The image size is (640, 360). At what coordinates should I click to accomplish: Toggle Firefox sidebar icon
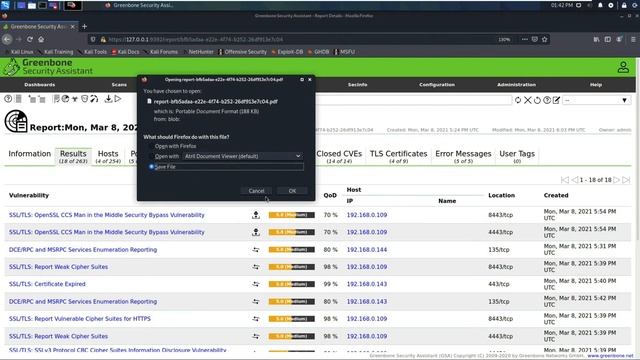pyautogui.click(x=608, y=39)
